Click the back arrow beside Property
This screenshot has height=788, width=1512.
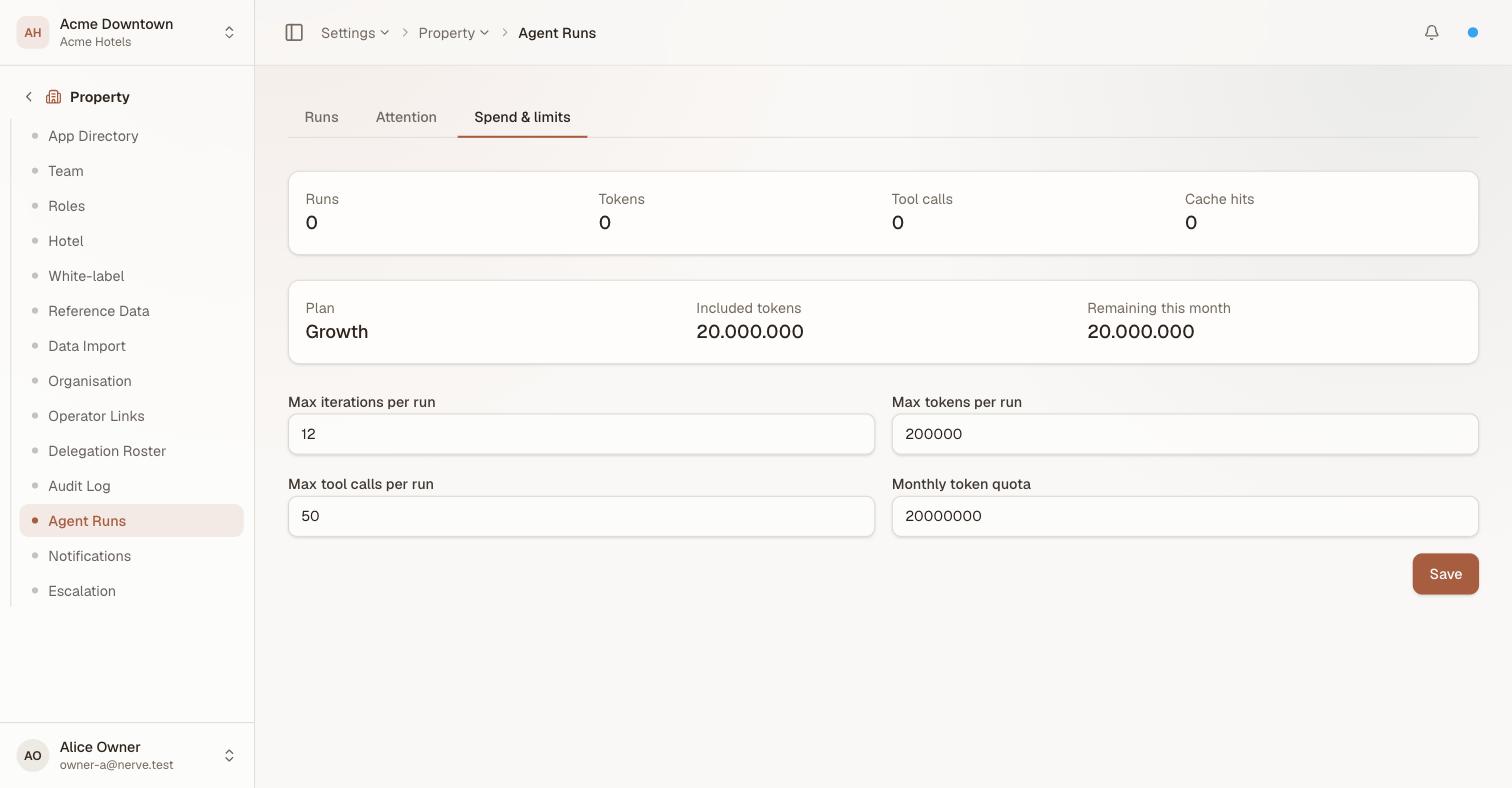(29, 97)
